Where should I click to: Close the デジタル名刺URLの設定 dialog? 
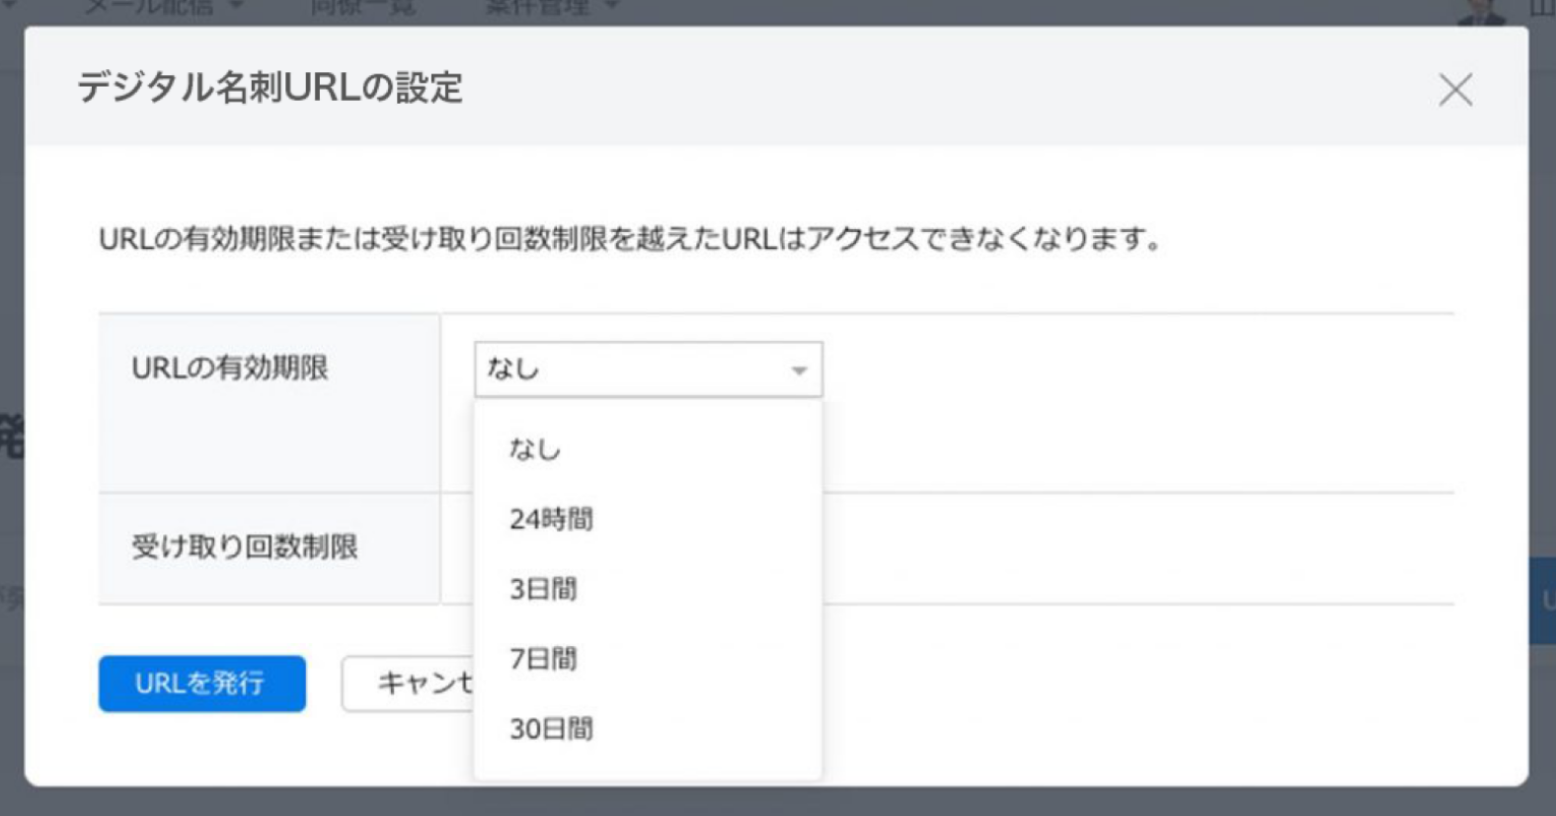click(1455, 90)
